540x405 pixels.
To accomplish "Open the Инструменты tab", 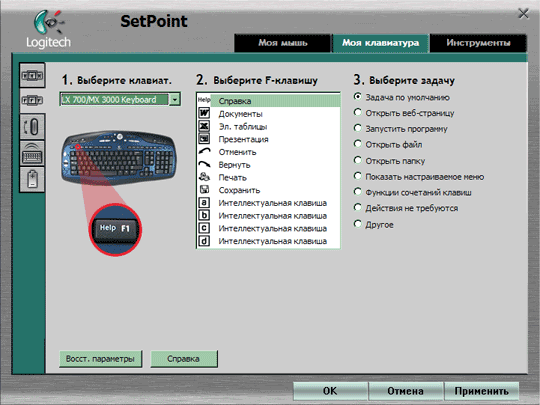I will click(x=478, y=43).
